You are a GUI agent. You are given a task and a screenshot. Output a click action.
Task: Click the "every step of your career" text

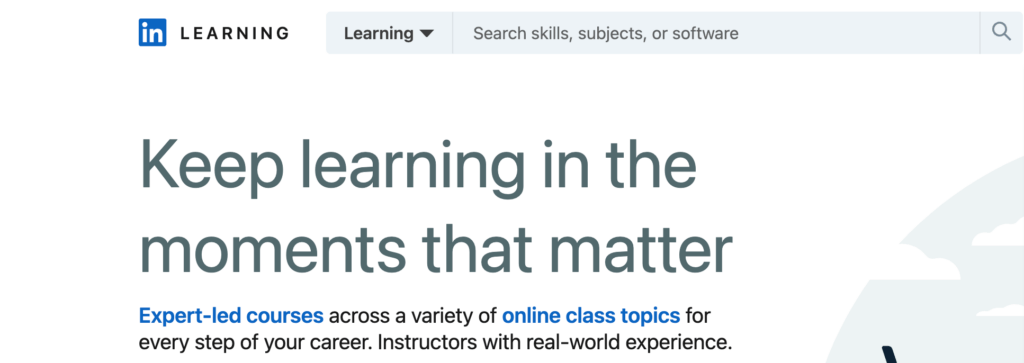pyautogui.click(x=255, y=343)
